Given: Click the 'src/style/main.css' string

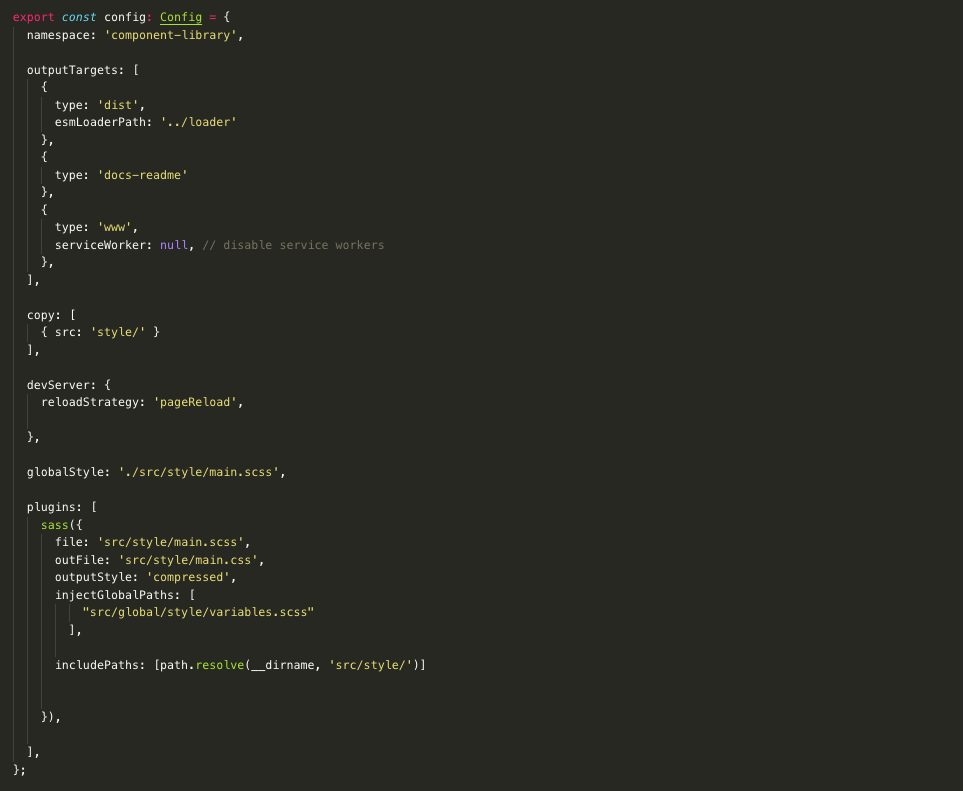Looking at the screenshot, I should tap(188, 560).
